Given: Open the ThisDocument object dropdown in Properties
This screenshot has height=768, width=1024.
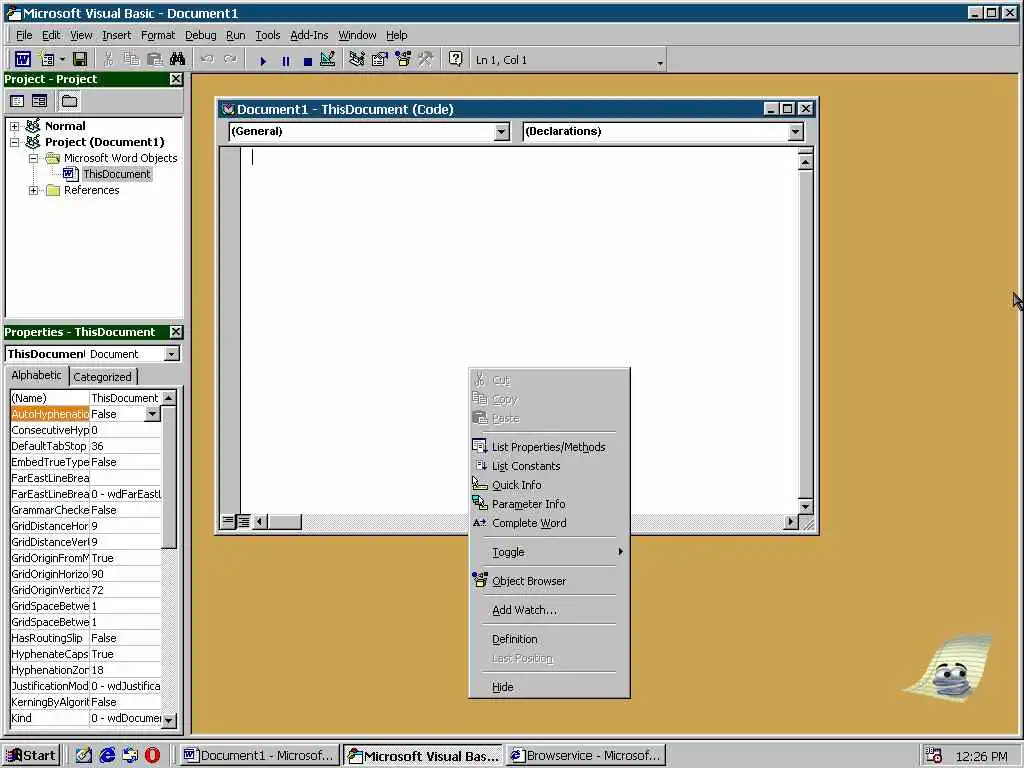Looking at the screenshot, I should [x=171, y=354].
